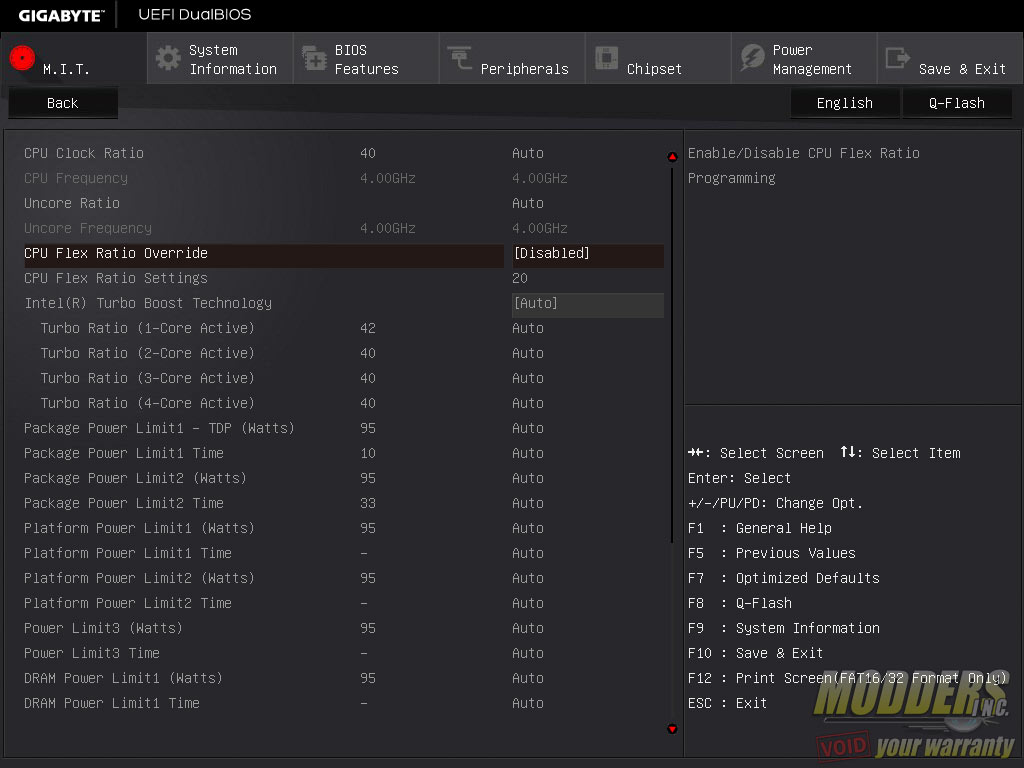Select Package Power Limit1 - TDP (Watts) label
Image resolution: width=1024 pixels, height=768 pixels.
[x=159, y=428]
